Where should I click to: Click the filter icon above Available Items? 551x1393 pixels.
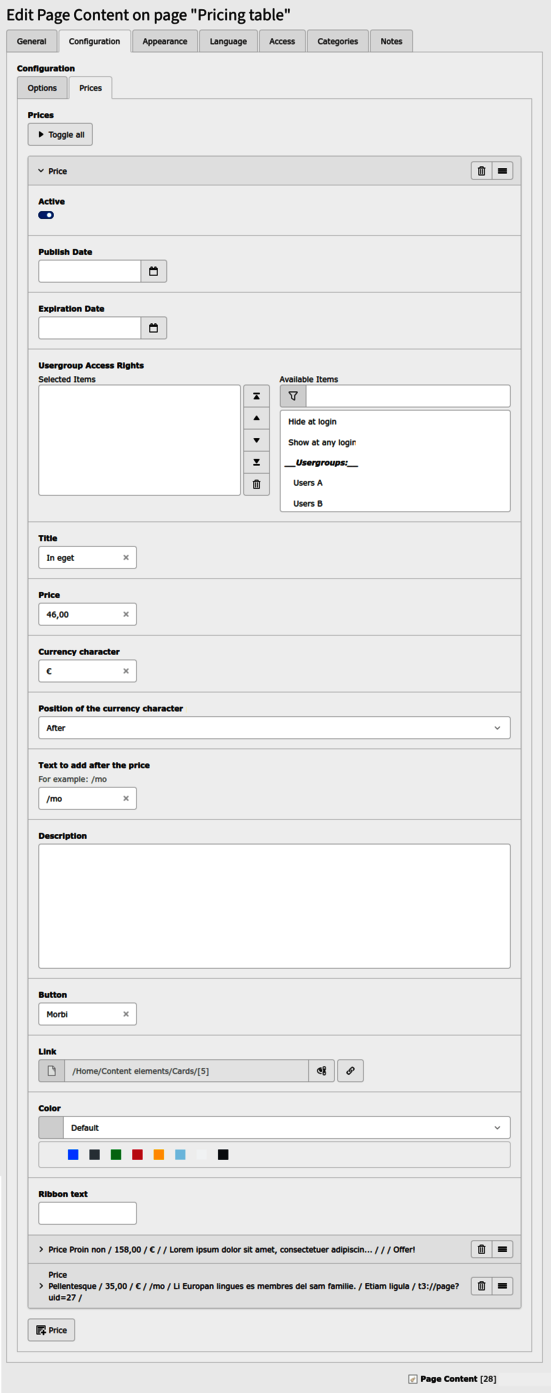tap(293, 396)
